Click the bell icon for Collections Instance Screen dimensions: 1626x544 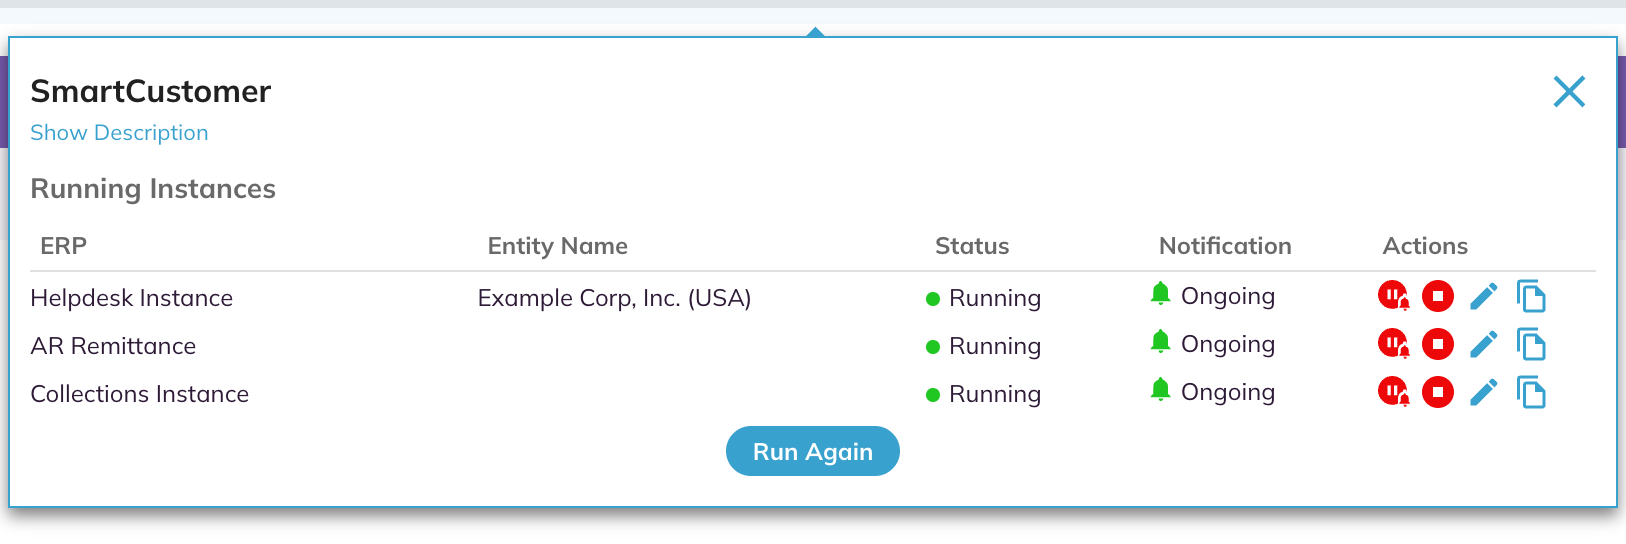point(1160,389)
